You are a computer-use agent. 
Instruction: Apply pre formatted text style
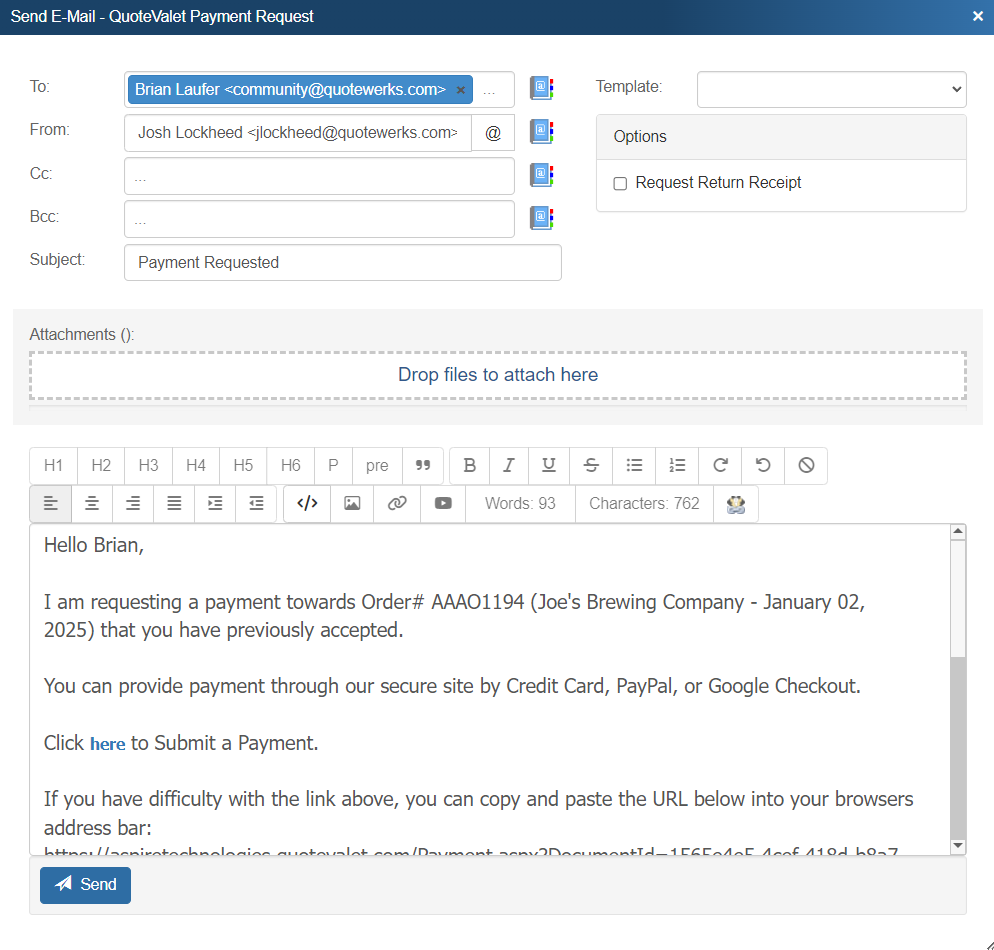click(377, 465)
